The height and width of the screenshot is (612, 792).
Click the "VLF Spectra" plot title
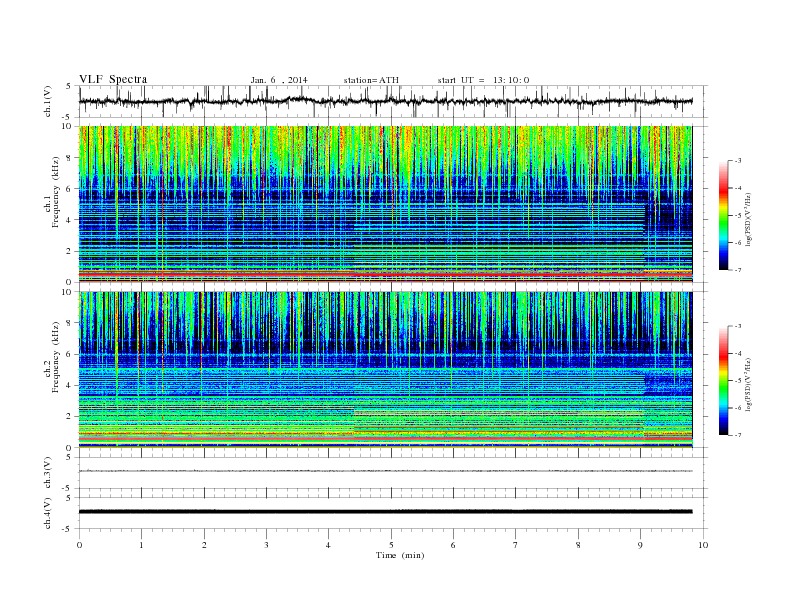[x=113, y=79]
